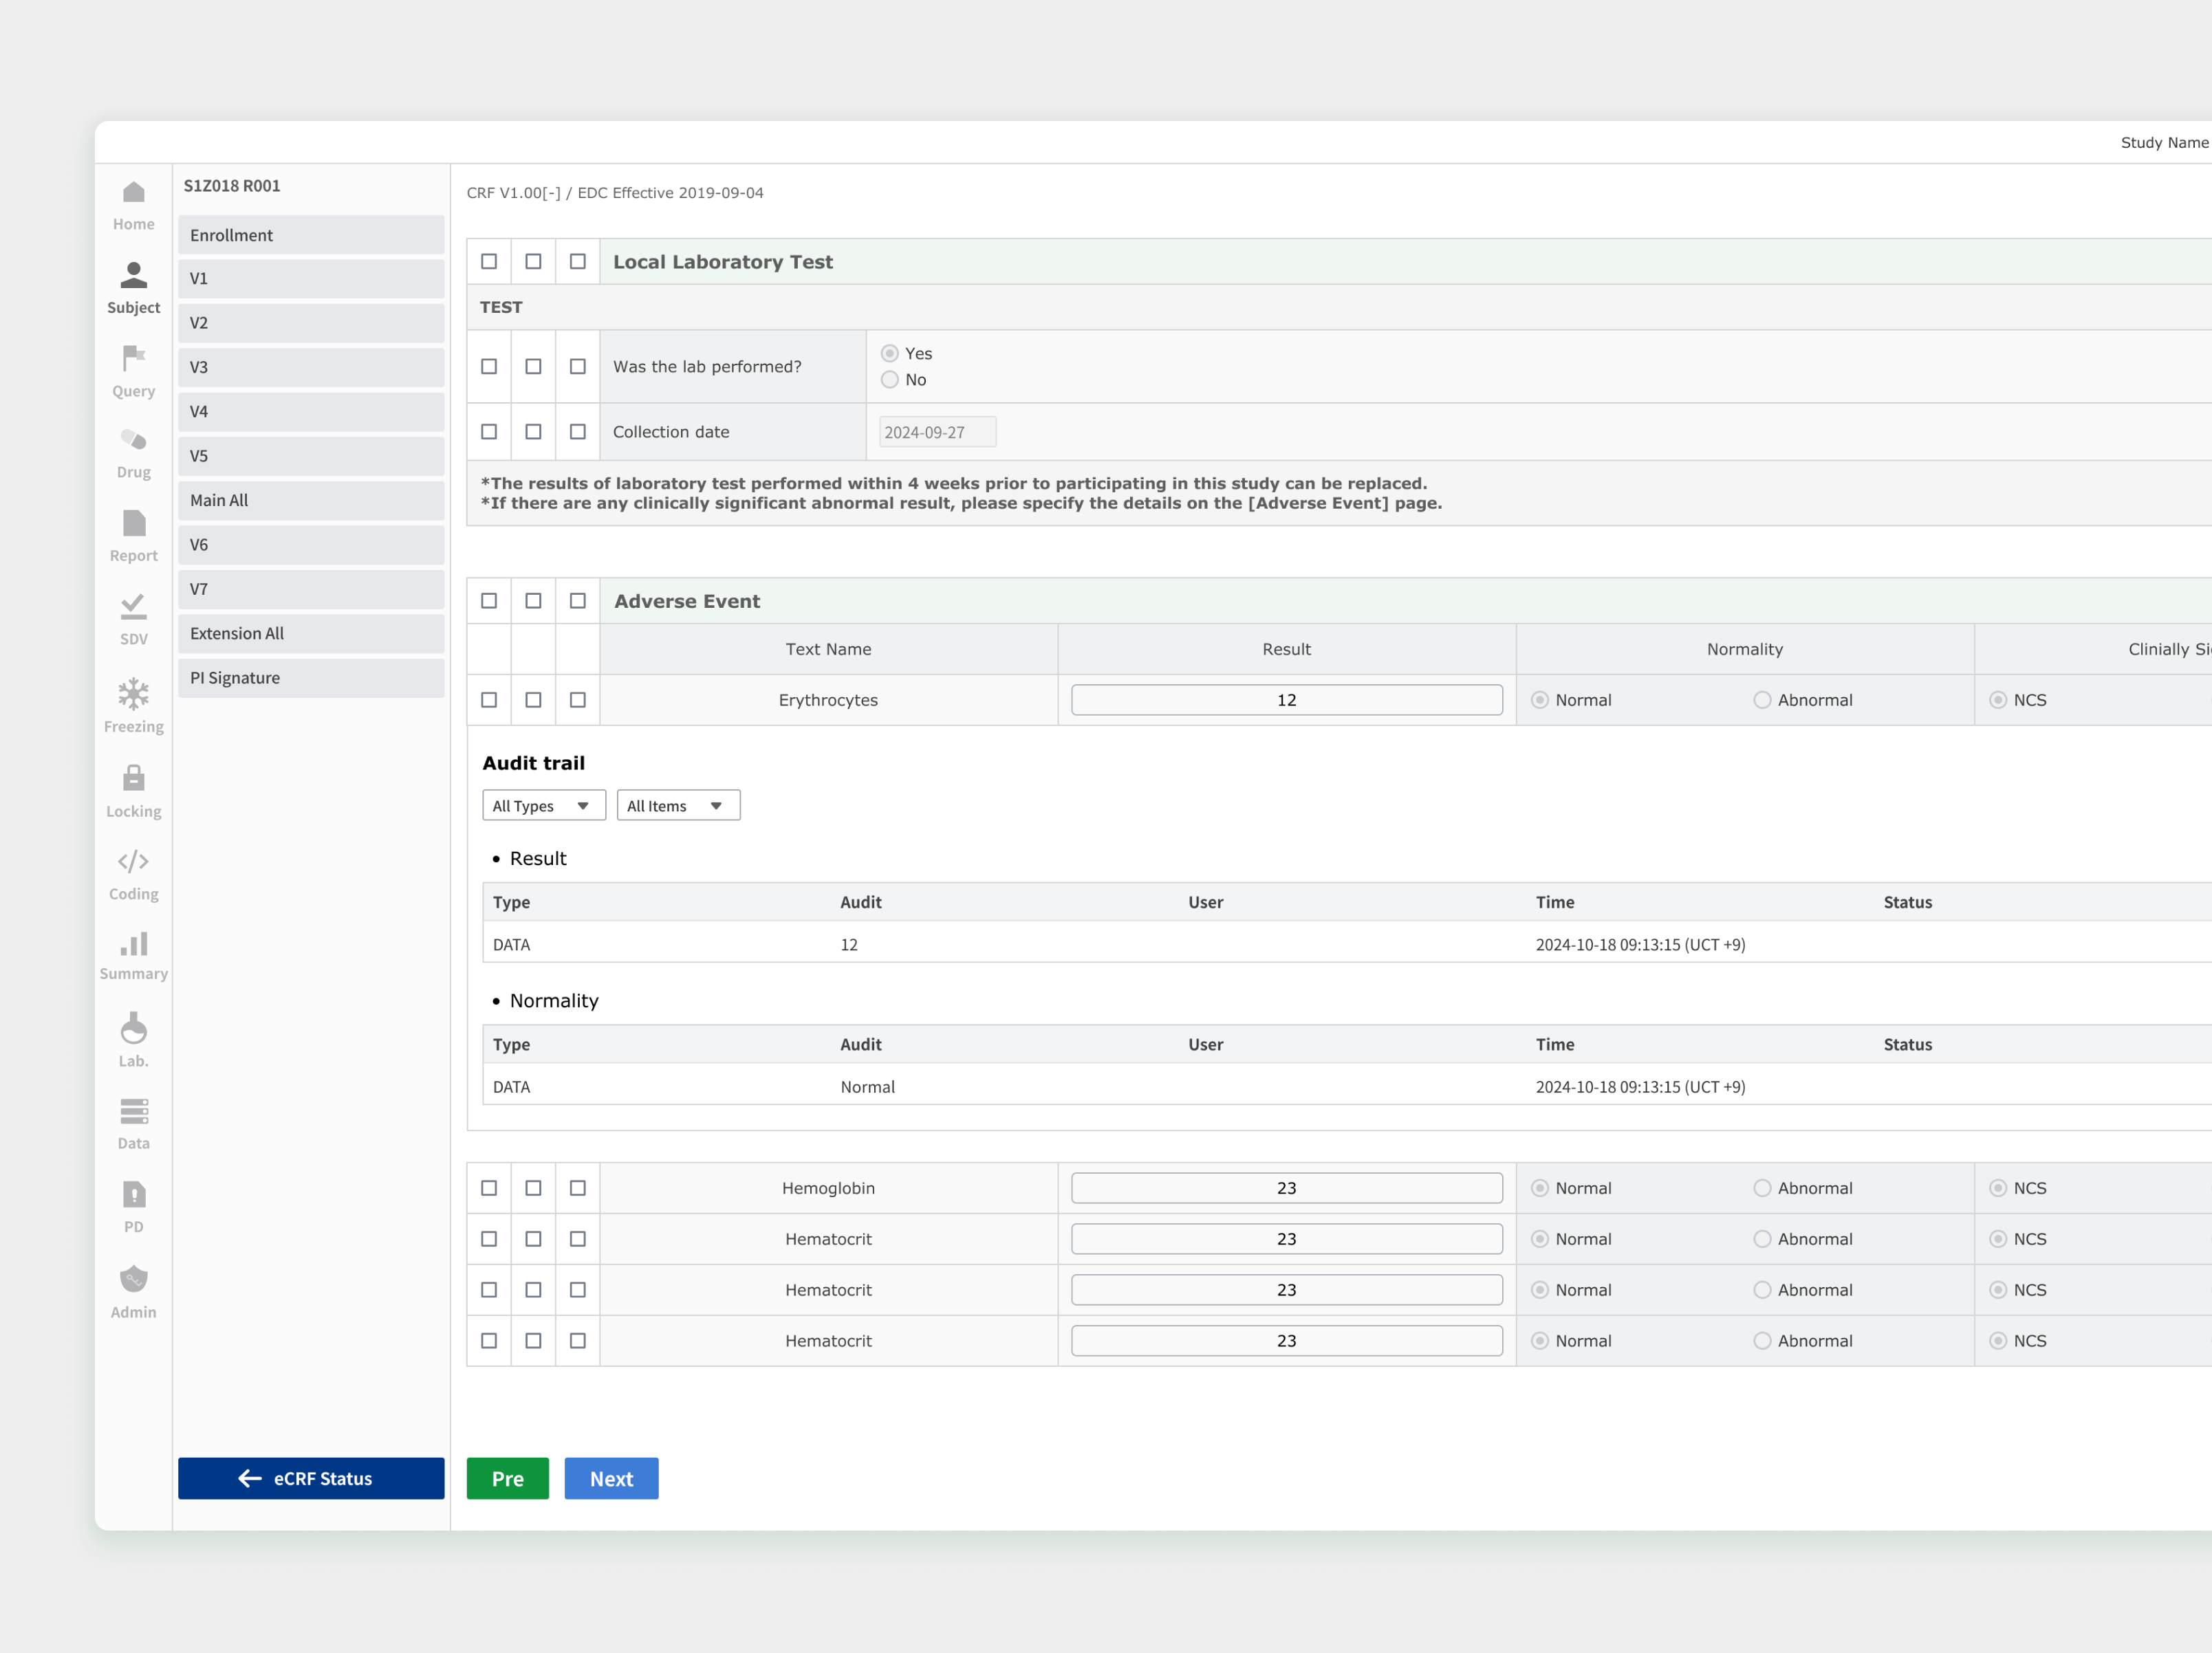
Task: Open the Freezing snowflake icon
Action: [x=133, y=694]
